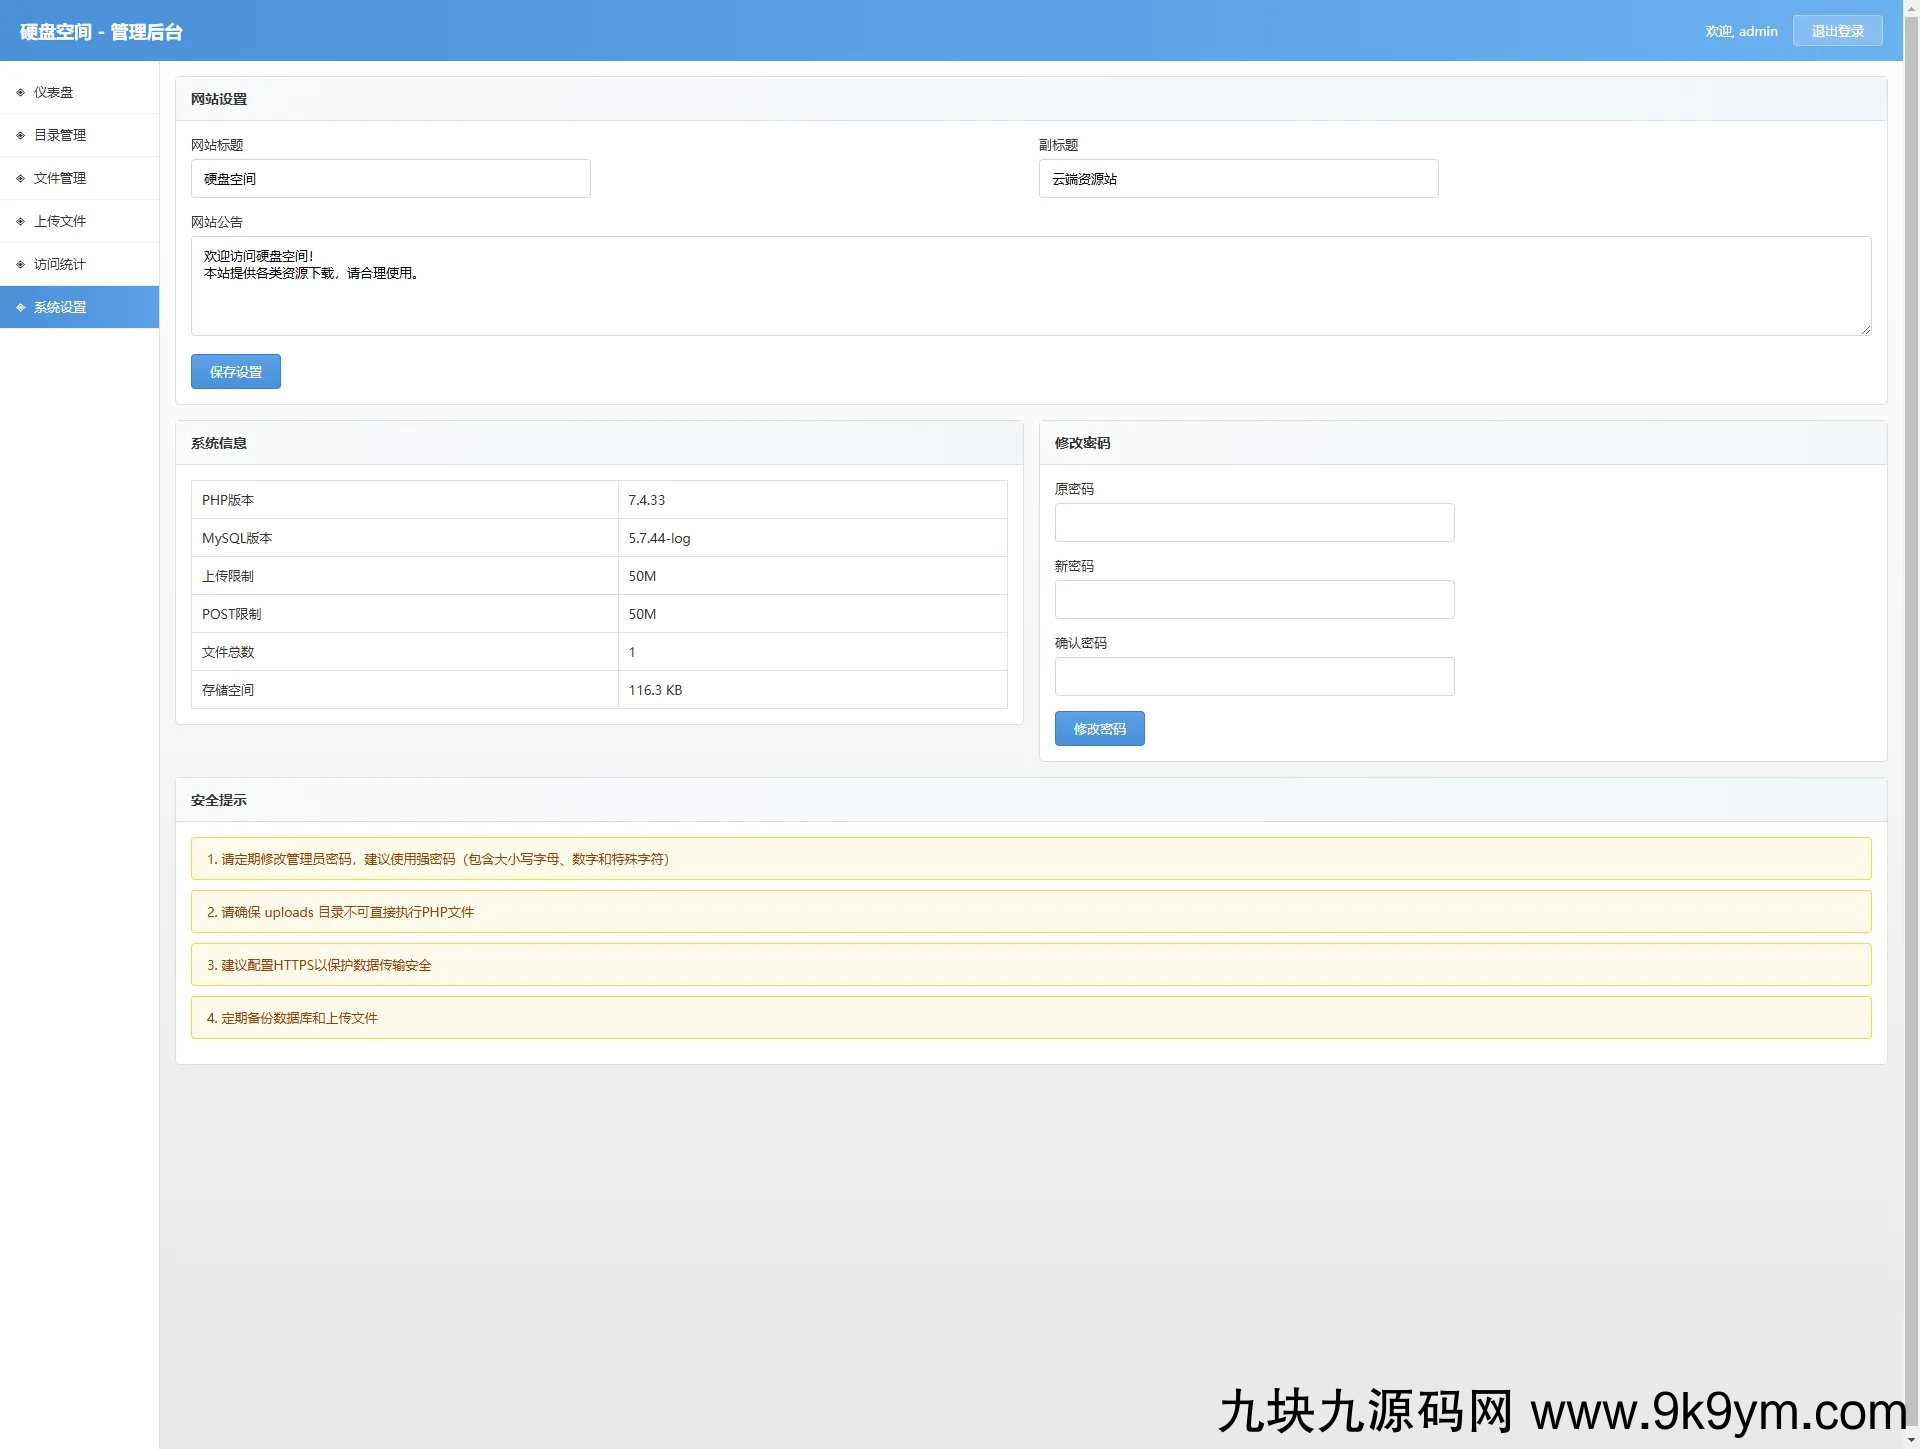Click the 修改密码 submit button
This screenshot has width=1920, height=1449.
point(1099,729)
